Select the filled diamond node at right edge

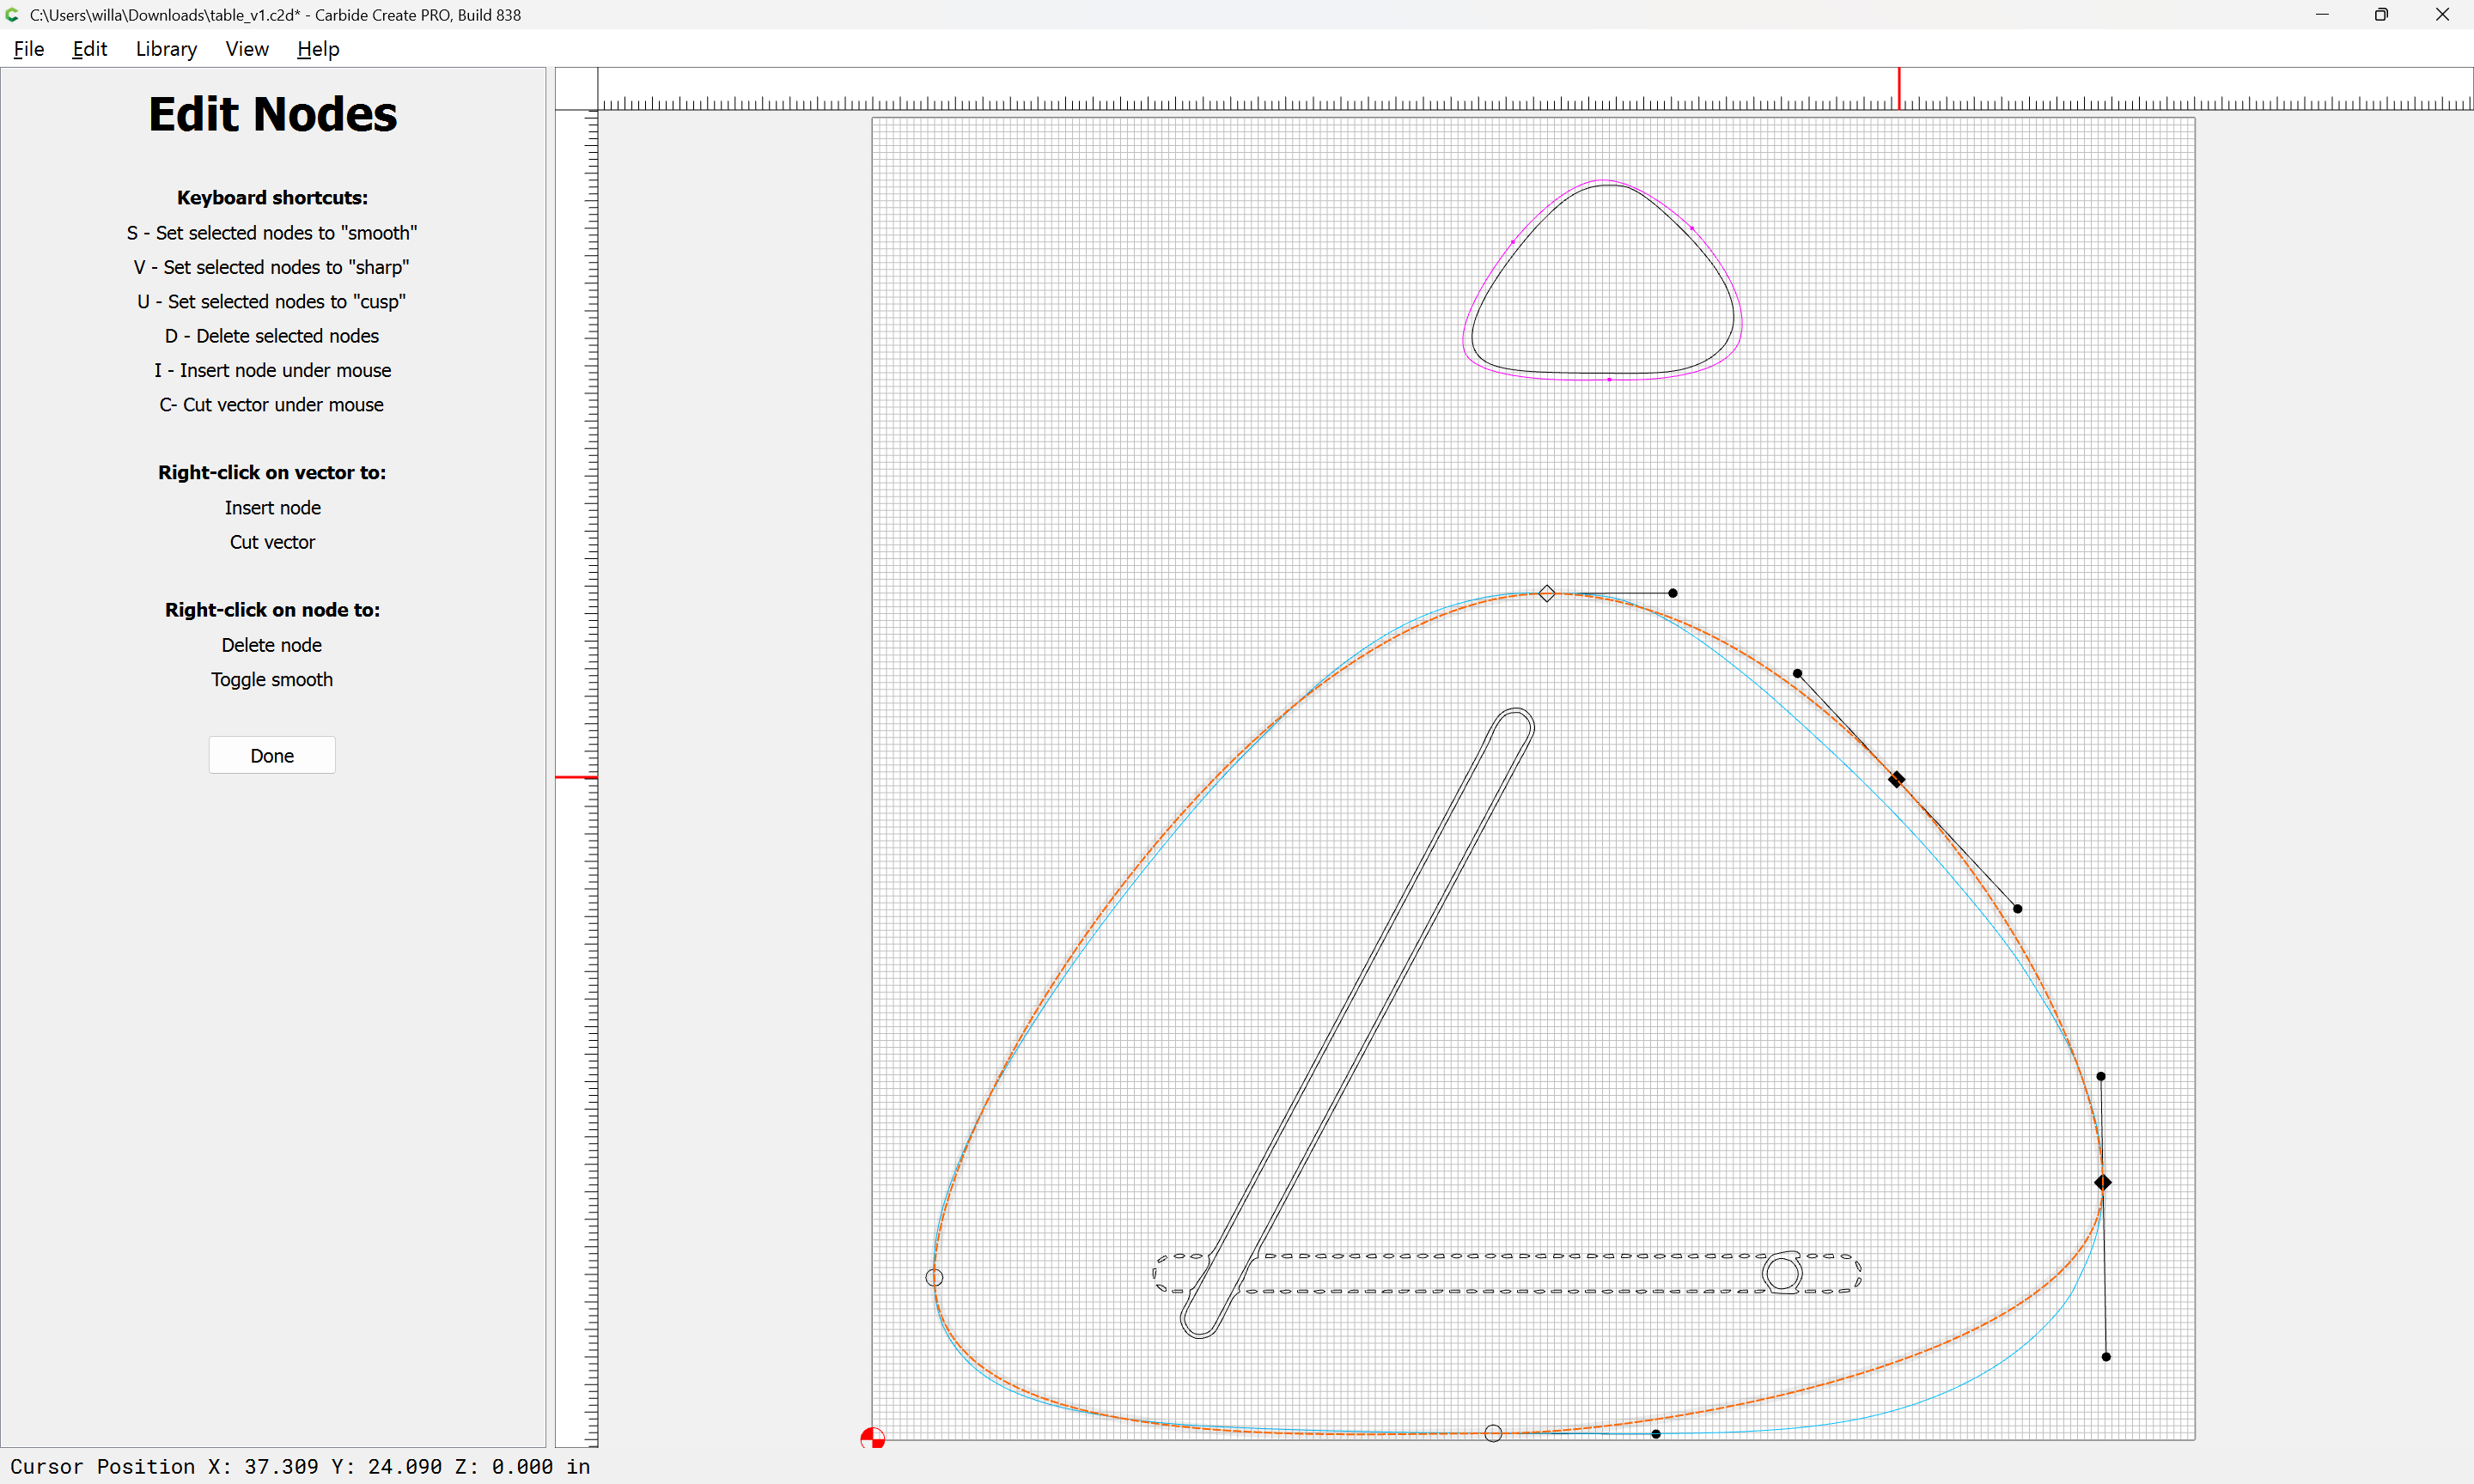2103,1183
